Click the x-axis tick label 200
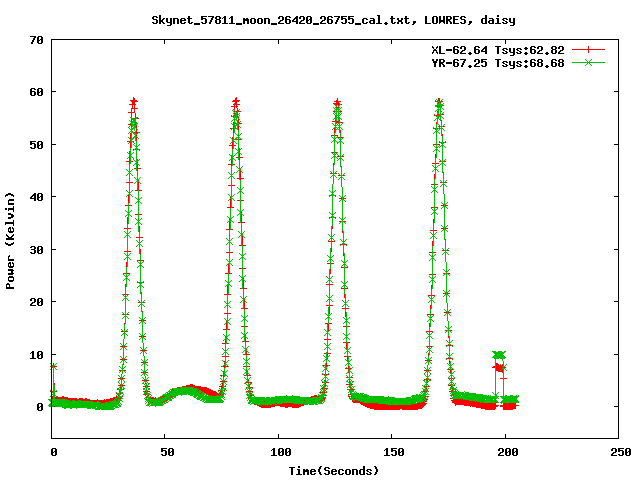Image resolution: width=640 pixels, height=480 pixels. 507,452
